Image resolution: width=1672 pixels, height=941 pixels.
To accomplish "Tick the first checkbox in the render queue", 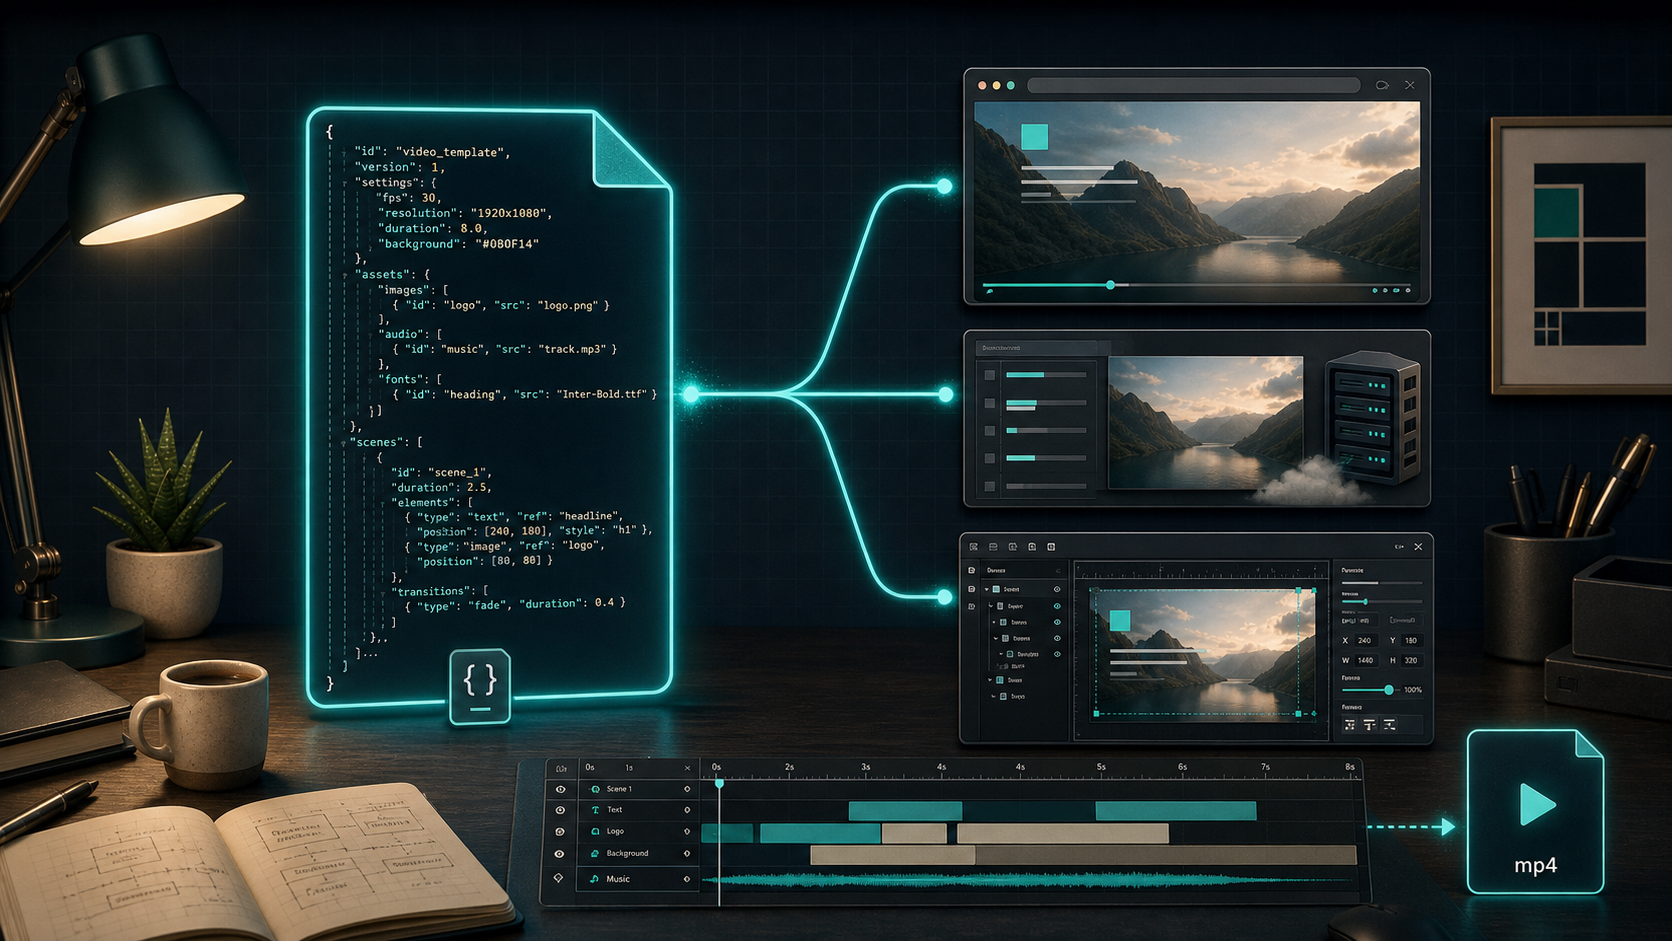I will (x=990, y=375).
